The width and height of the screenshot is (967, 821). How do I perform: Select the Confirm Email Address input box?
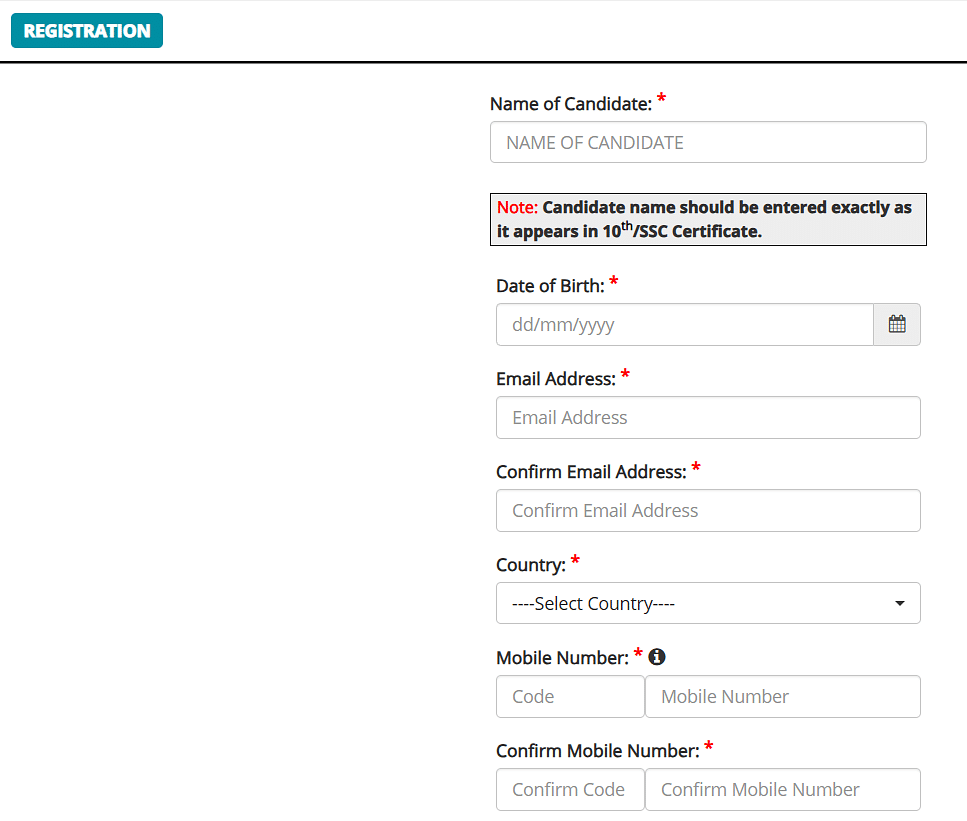tap(708, 510)
